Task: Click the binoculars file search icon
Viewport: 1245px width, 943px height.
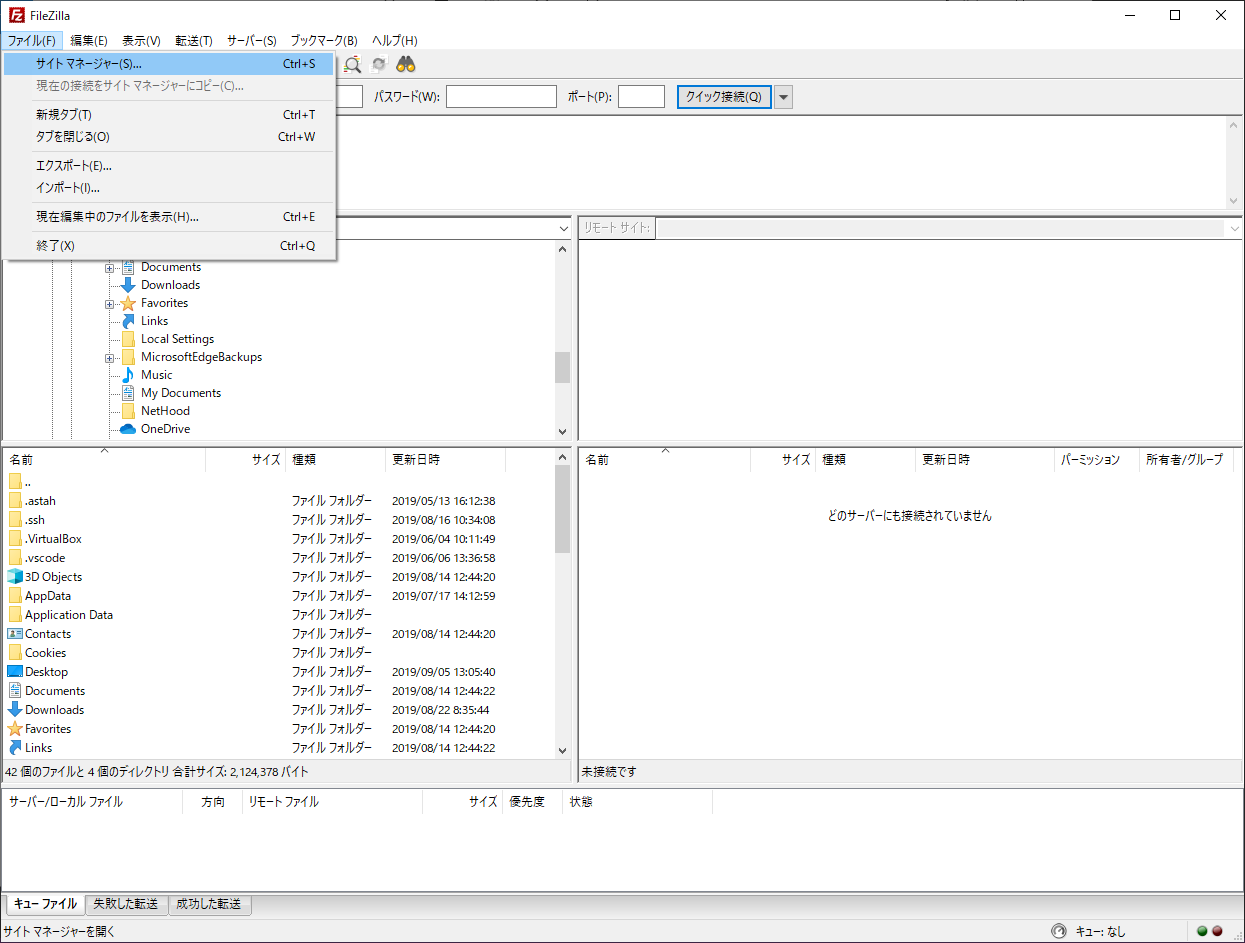Action: 406,65
